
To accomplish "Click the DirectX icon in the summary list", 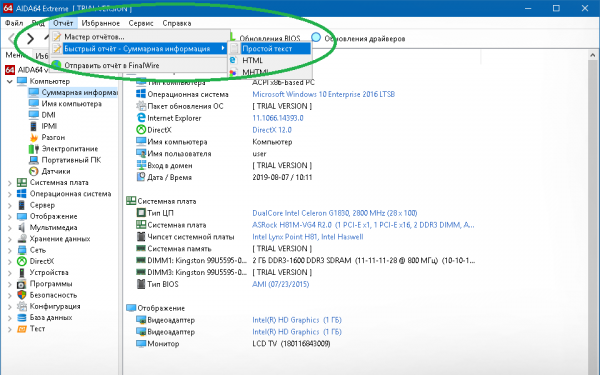I will pos(141,130).
